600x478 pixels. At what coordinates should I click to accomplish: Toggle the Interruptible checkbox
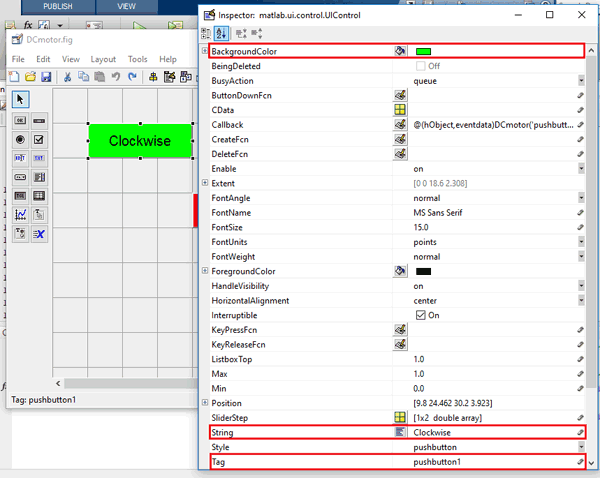tap(420, 315)
